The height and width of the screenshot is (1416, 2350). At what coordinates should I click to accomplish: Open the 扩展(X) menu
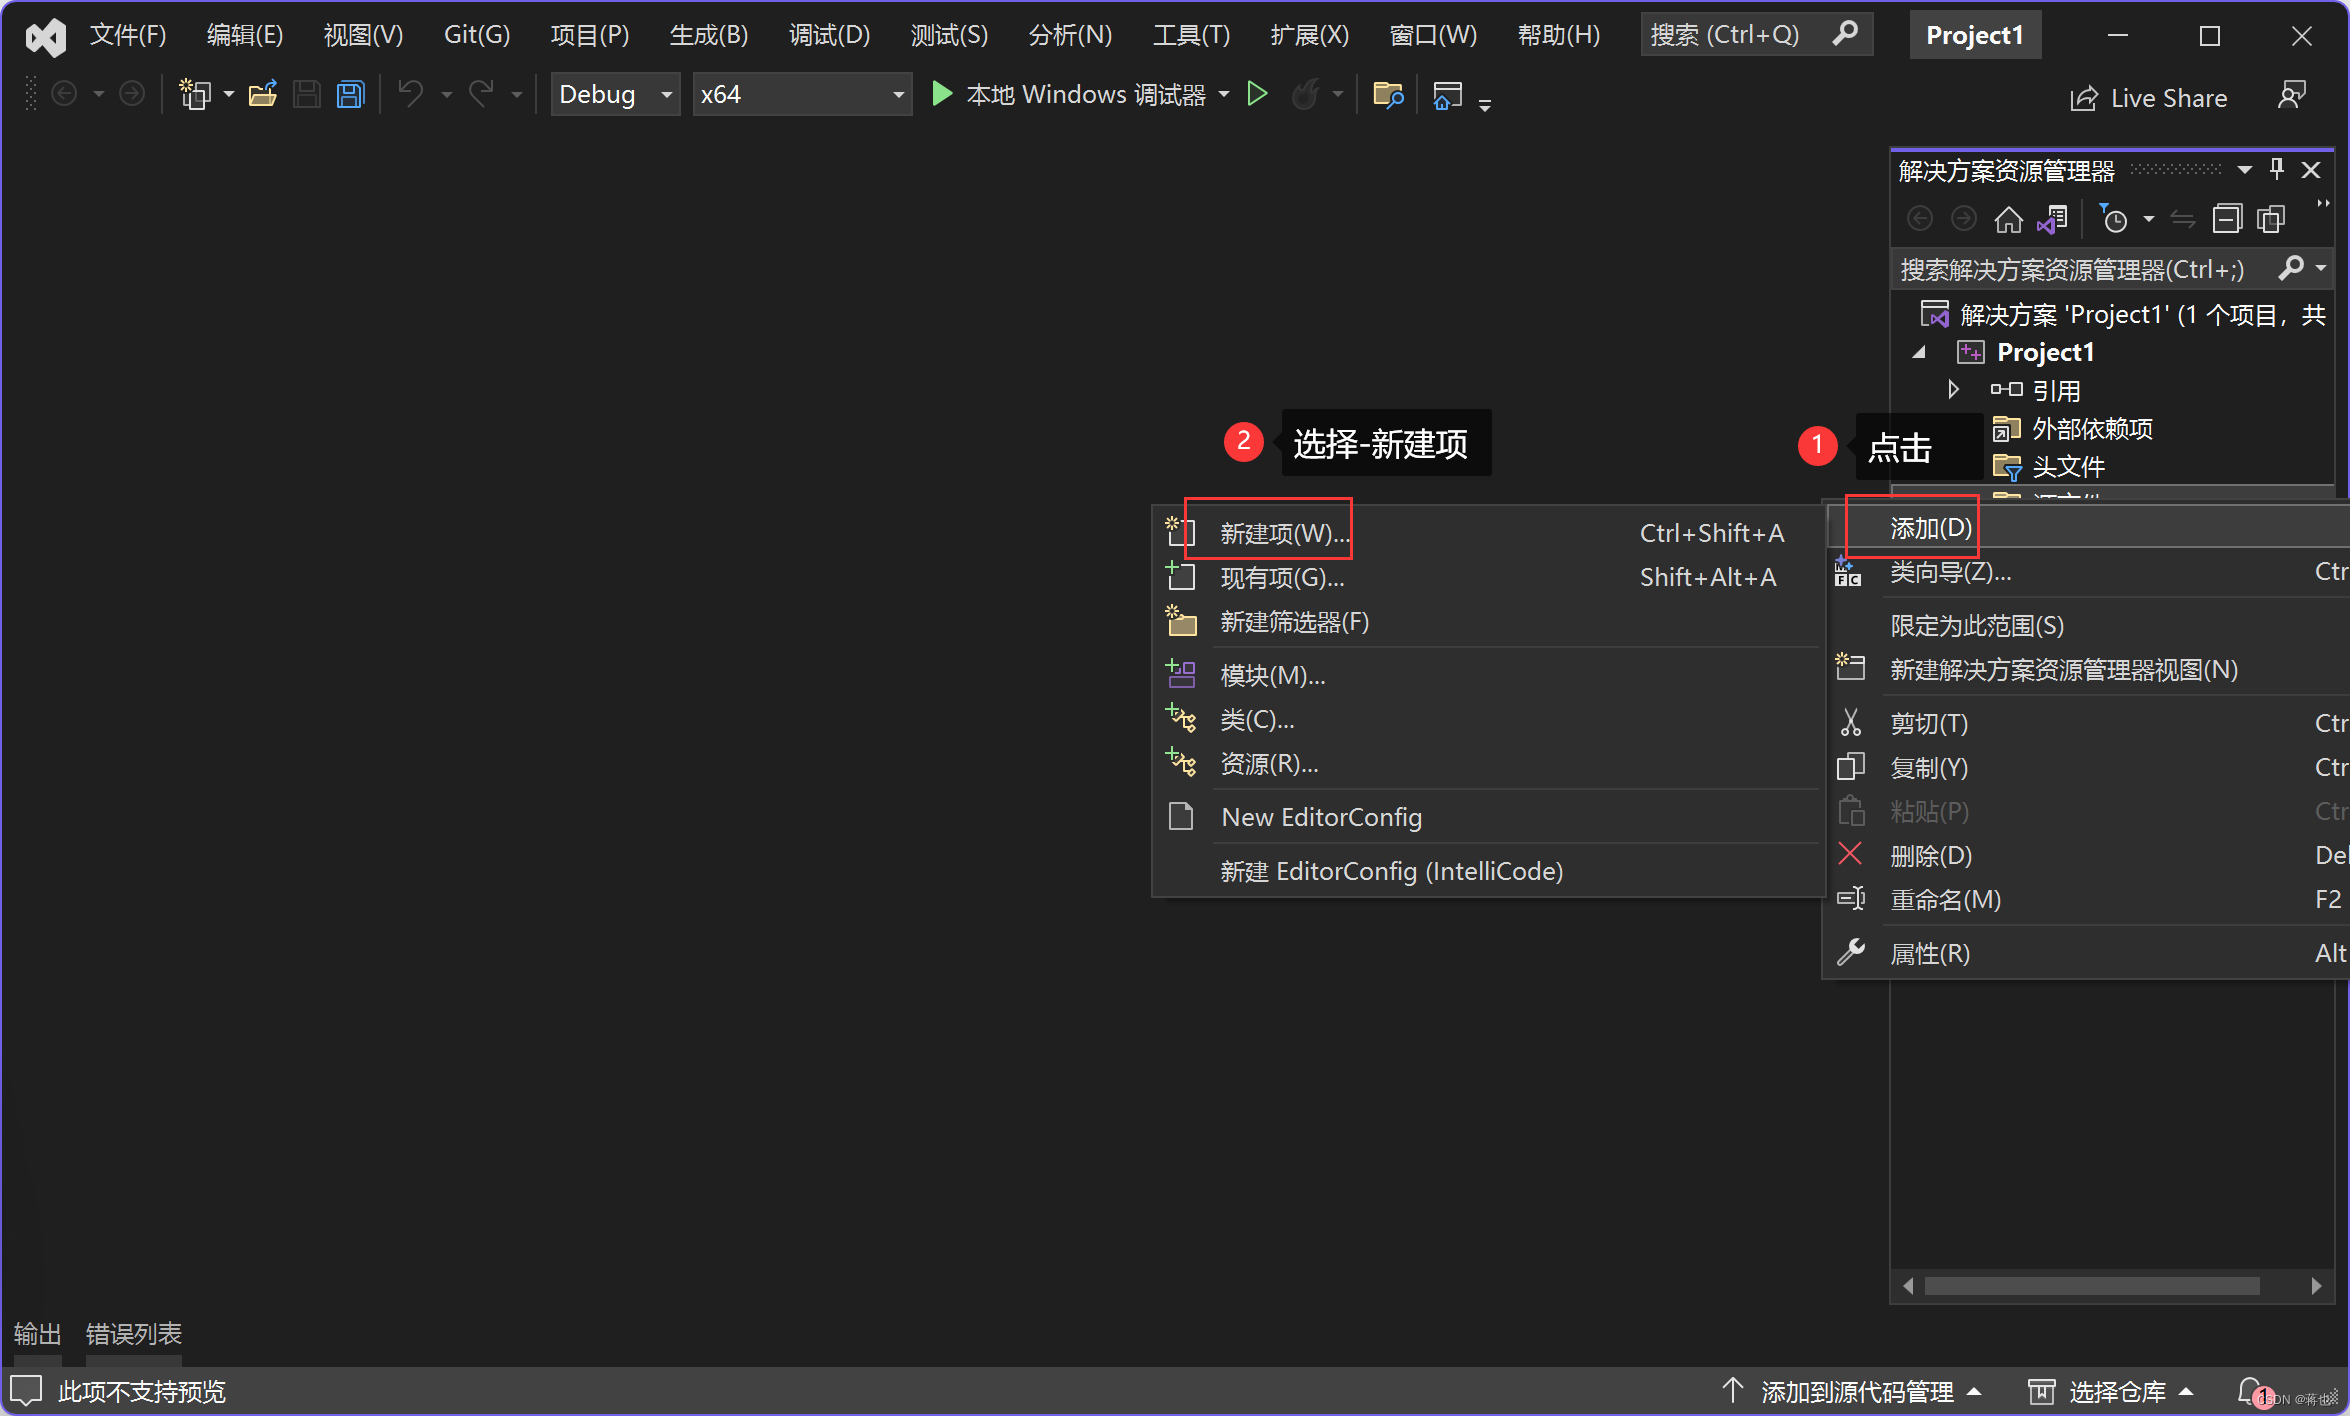click(x=1309, y=35)
